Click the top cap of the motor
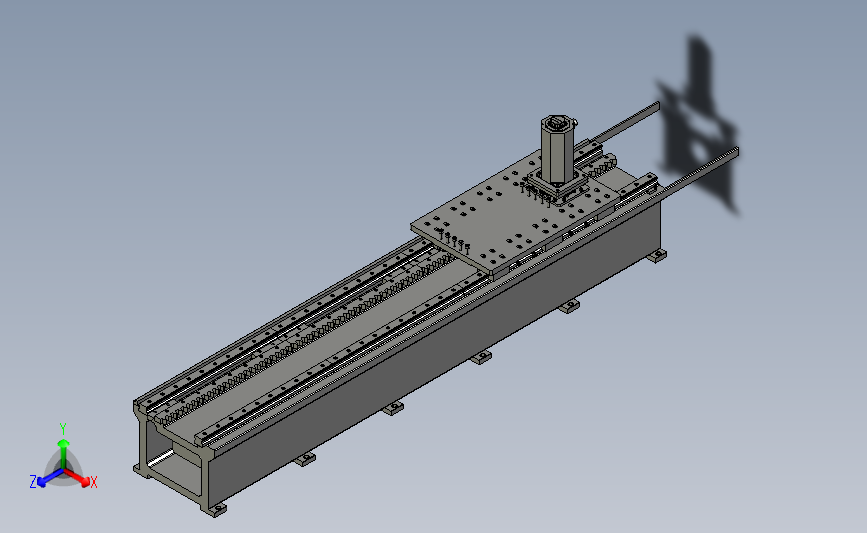The height and width of the screenshot is (533, 867). [558, 122]
